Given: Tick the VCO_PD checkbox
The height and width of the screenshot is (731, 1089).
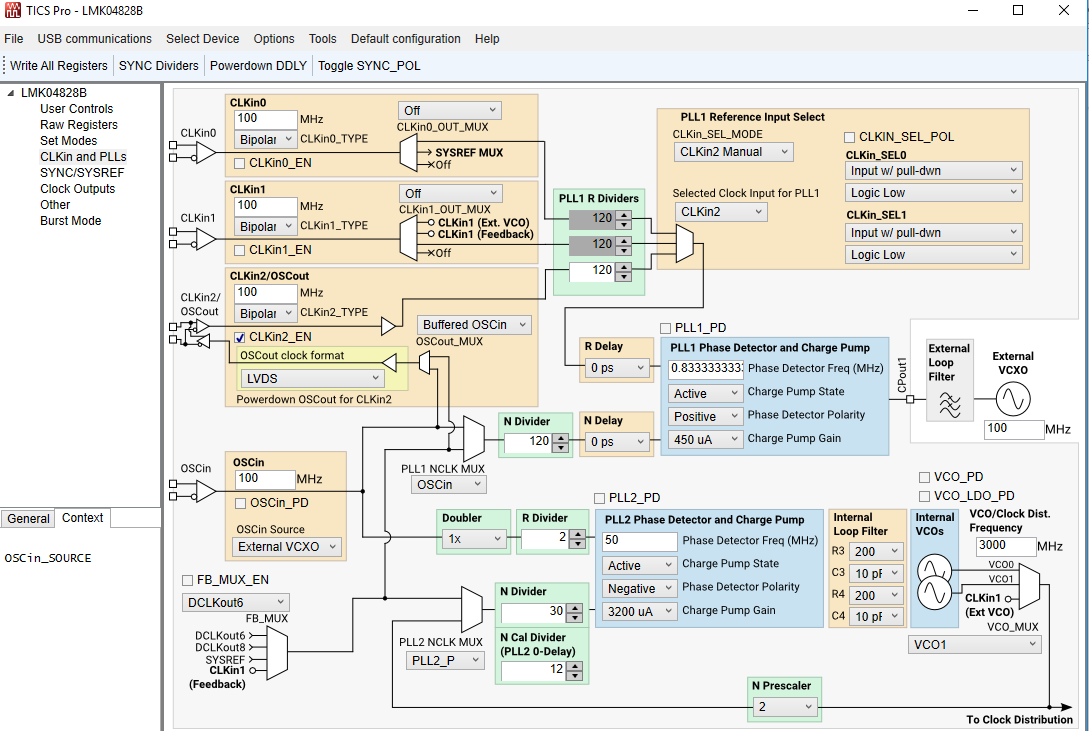Looking at the screenshot, I should (924, 477).
